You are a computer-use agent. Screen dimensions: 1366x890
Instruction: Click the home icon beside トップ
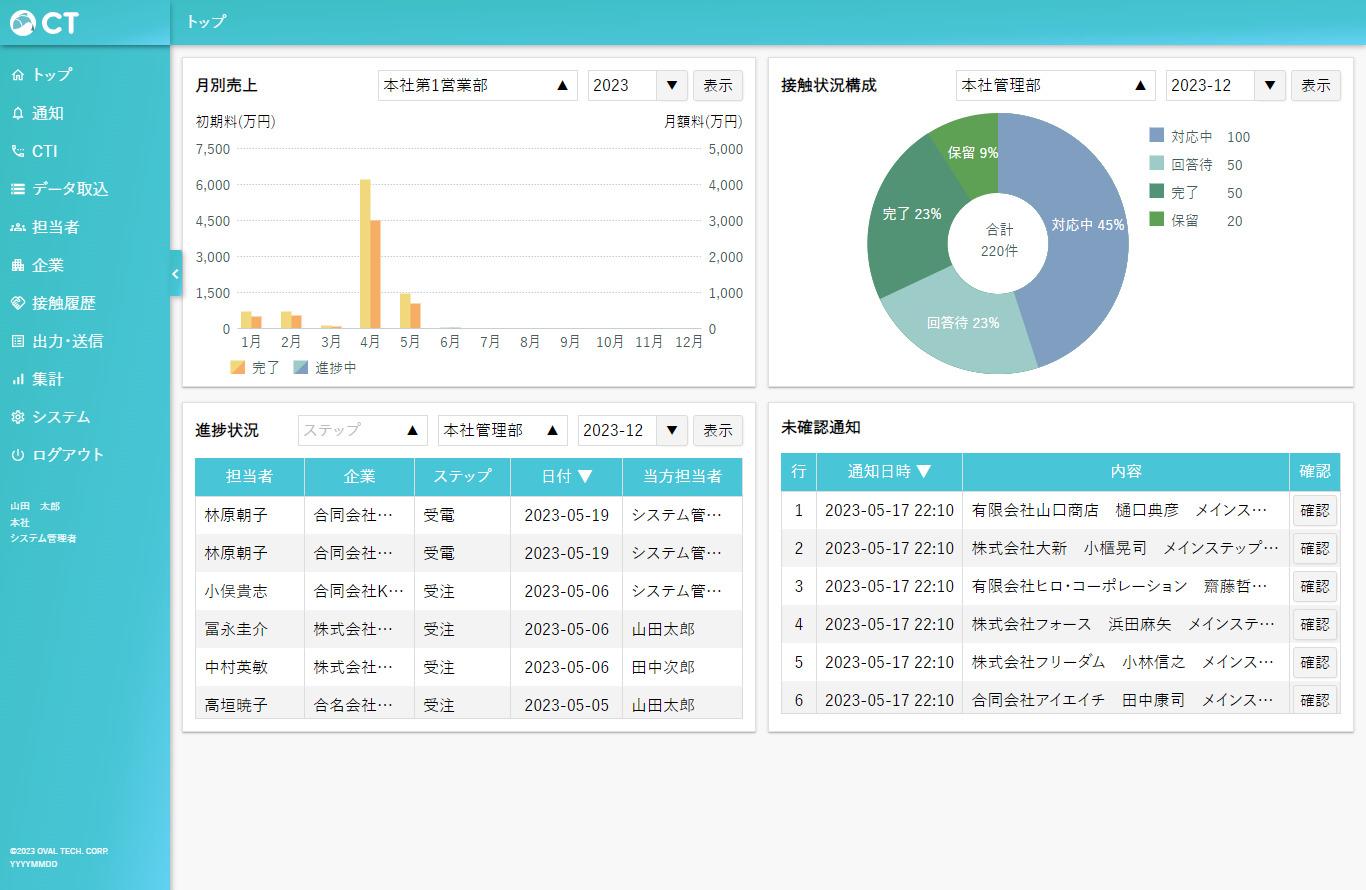(x=17, y=75)
